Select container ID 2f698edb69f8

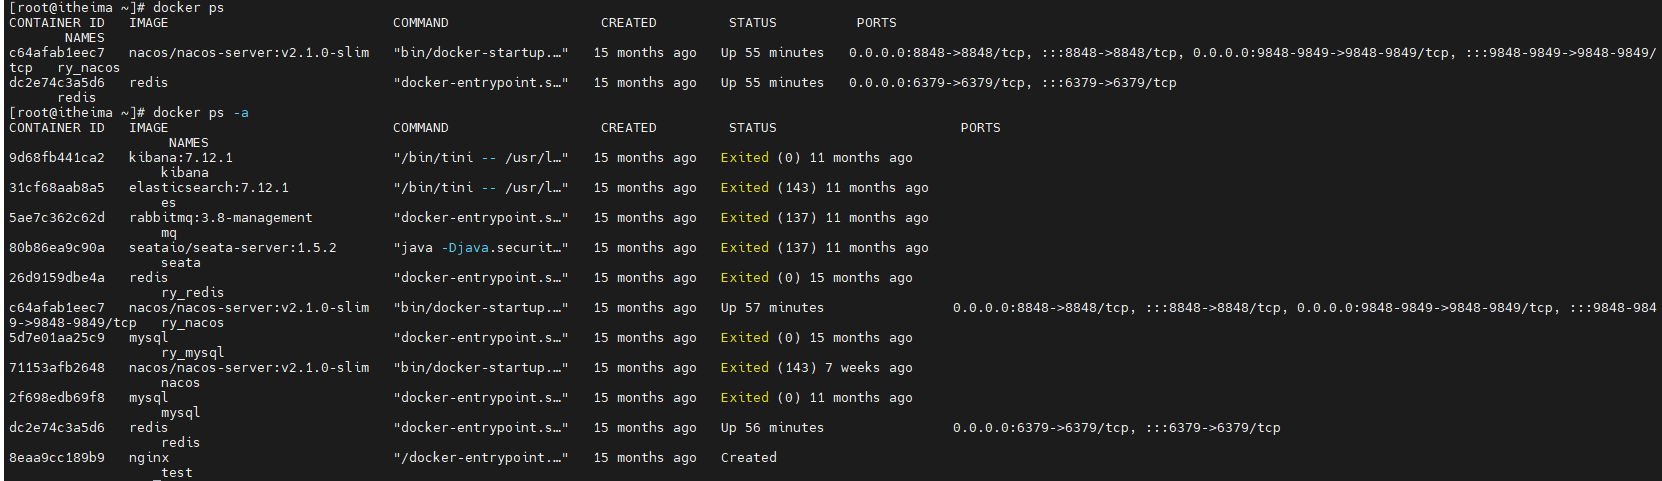point(57,398)
